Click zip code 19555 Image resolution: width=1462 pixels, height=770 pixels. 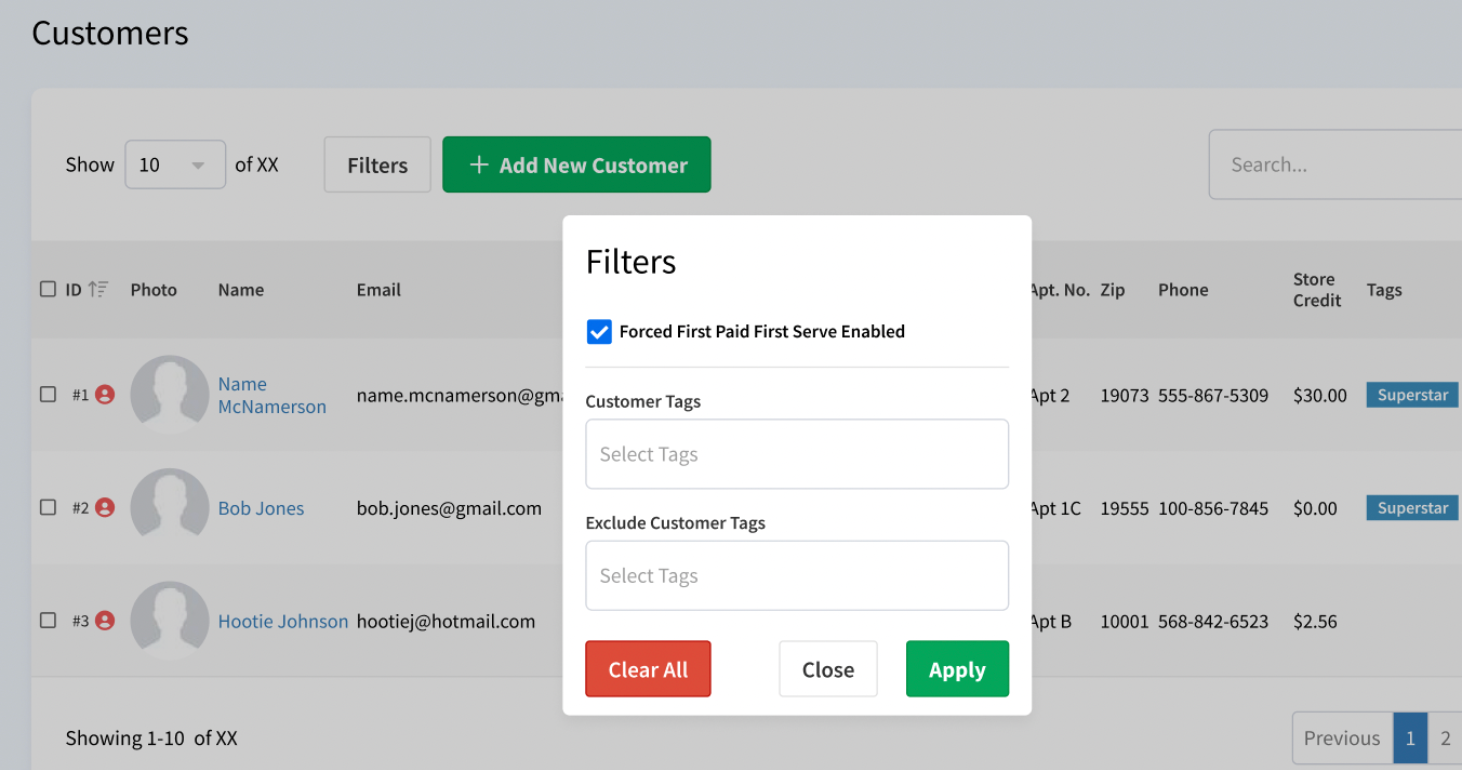[1125, 508]
